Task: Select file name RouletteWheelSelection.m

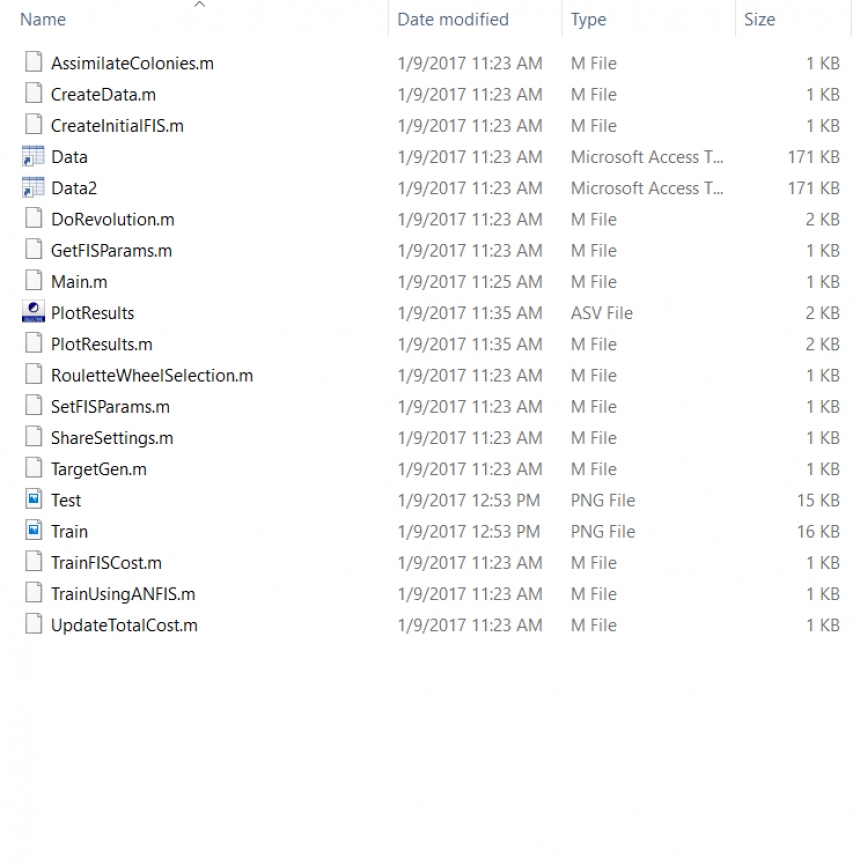Action: (x=152, y=376)
